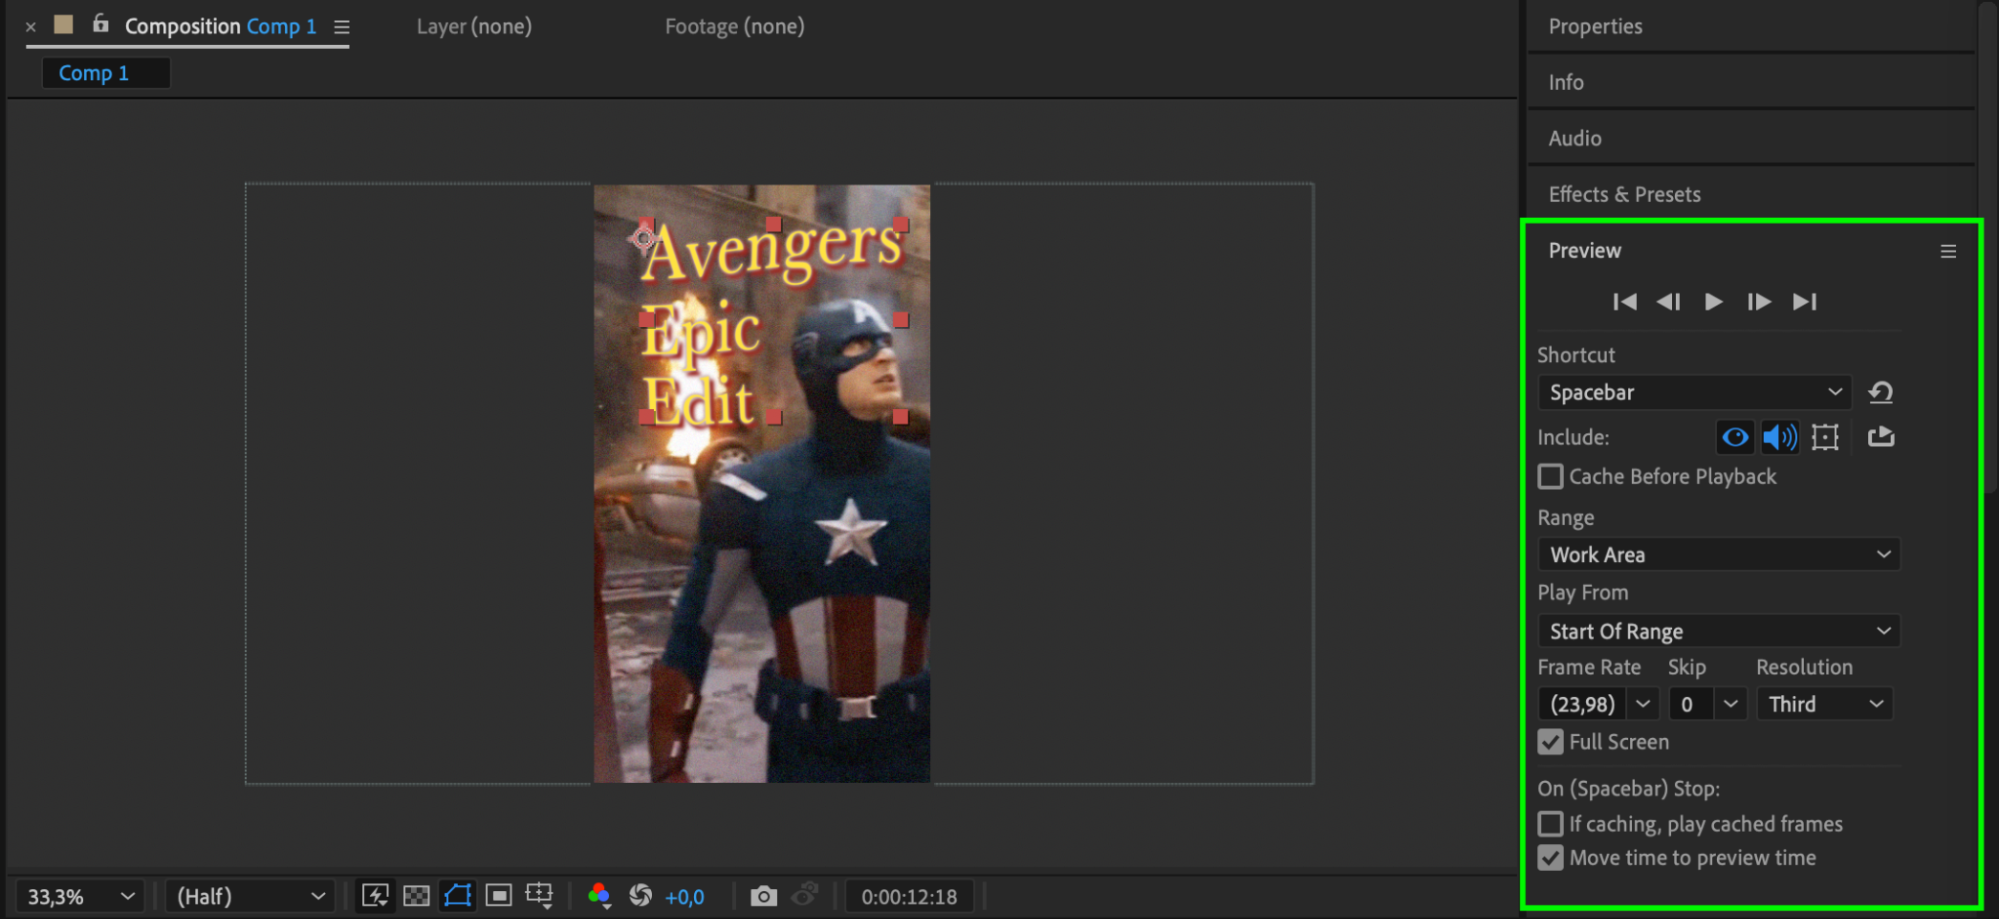
Task: Step back one frame in Preview panel
Action: point(1668,302)
